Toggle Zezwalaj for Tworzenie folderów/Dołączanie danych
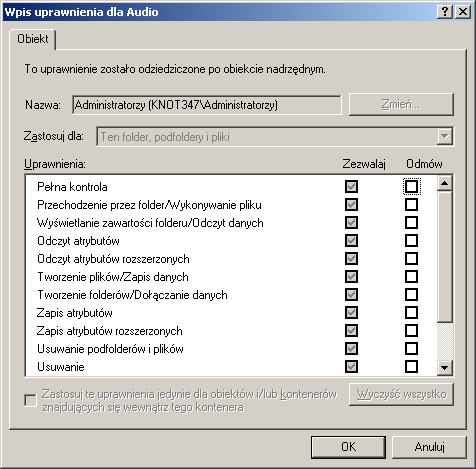Image resolution: width=476 pixels, height=469 pixels. pos(351,294)
